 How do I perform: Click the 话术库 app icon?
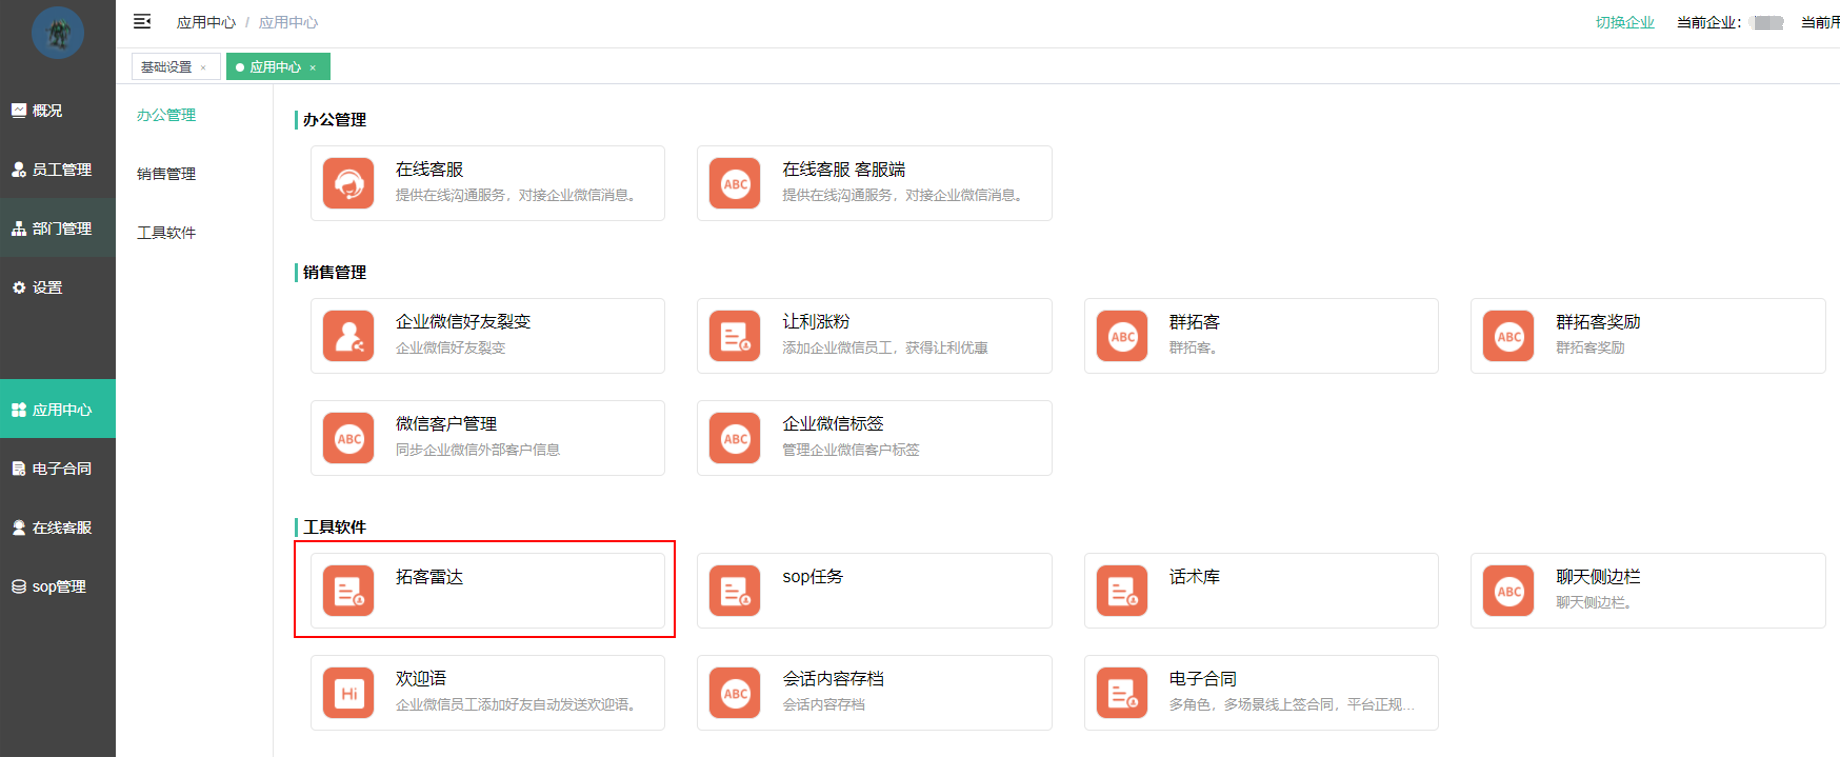pyautogui.click(x=1121, y=591)
